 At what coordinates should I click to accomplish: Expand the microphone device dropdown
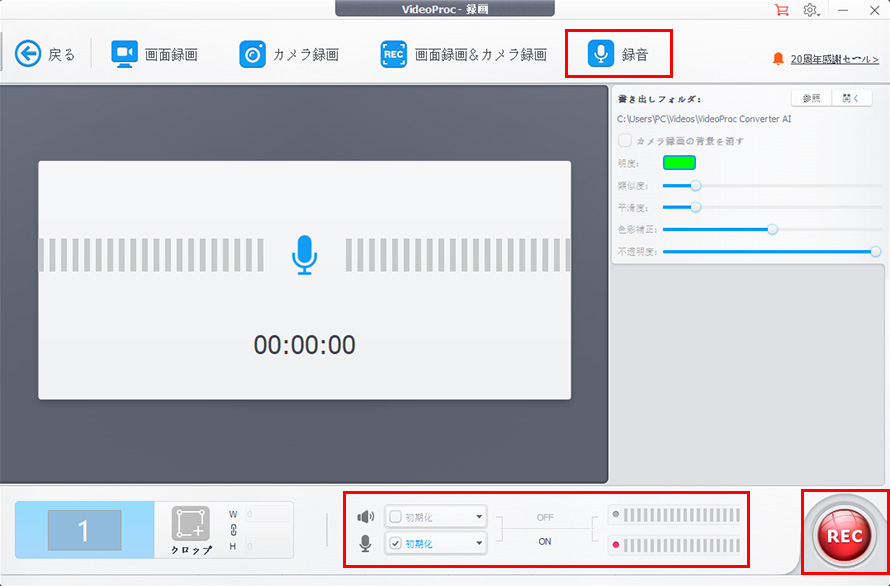479,543
